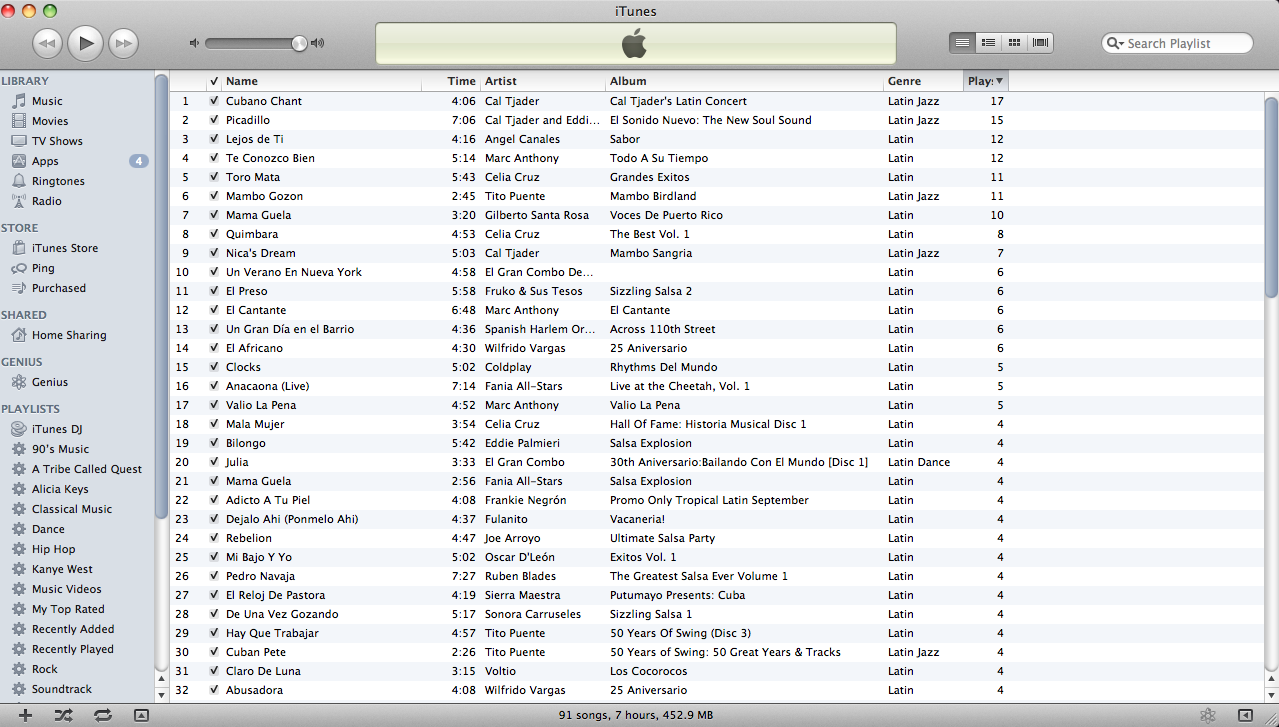Go back to the previous track
1279x727 pixels.
pos(48,42)
